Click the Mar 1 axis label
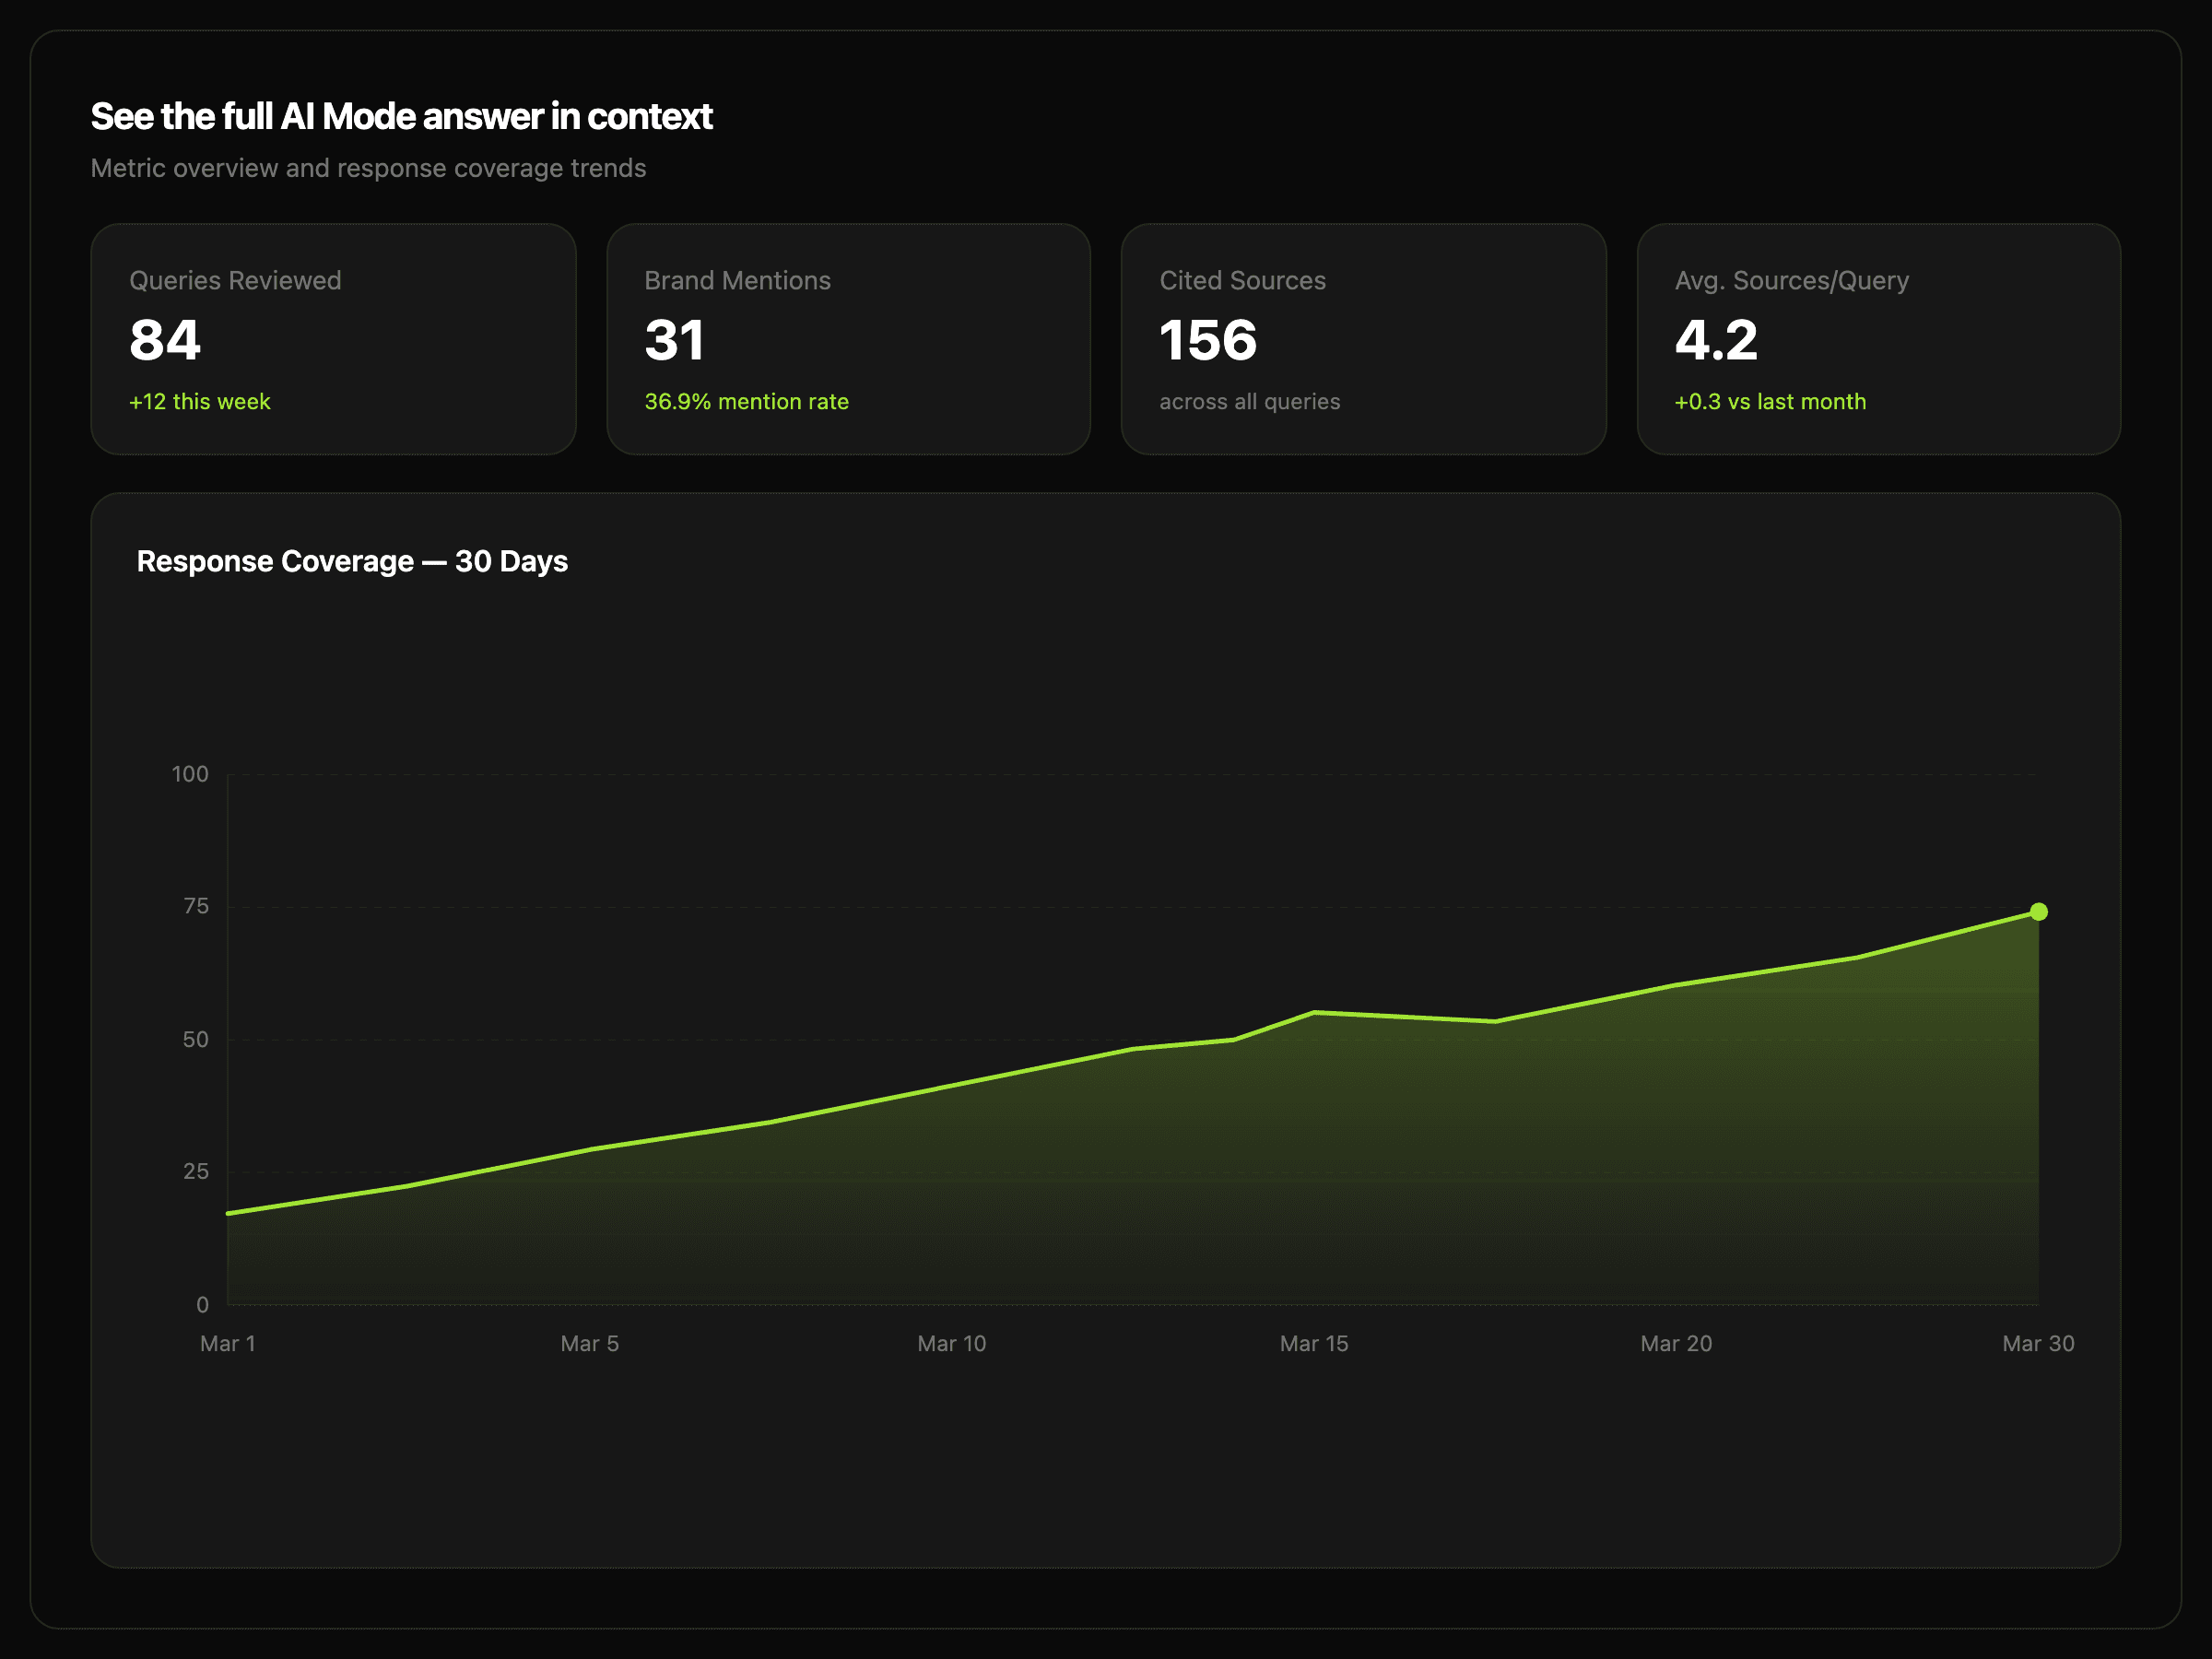This screenshot has width=2212, height=1659. (x=228, y=1343)
